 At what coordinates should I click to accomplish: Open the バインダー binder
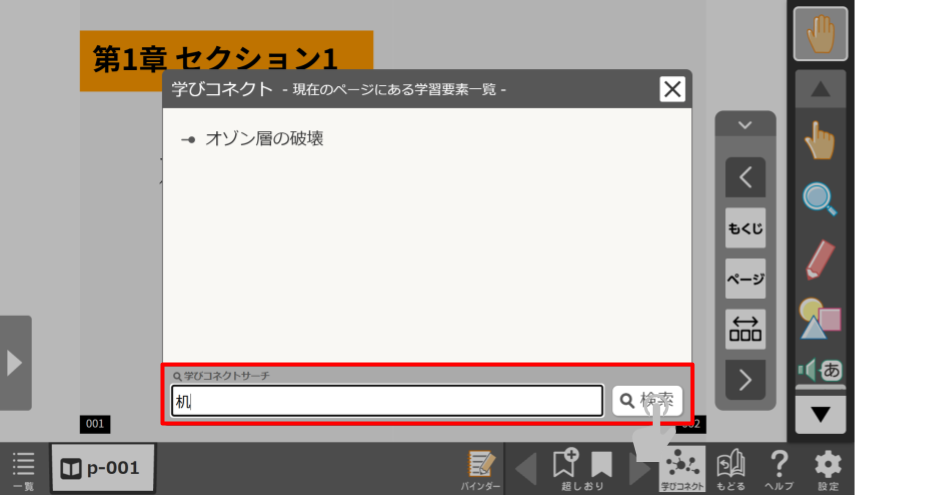481,468
